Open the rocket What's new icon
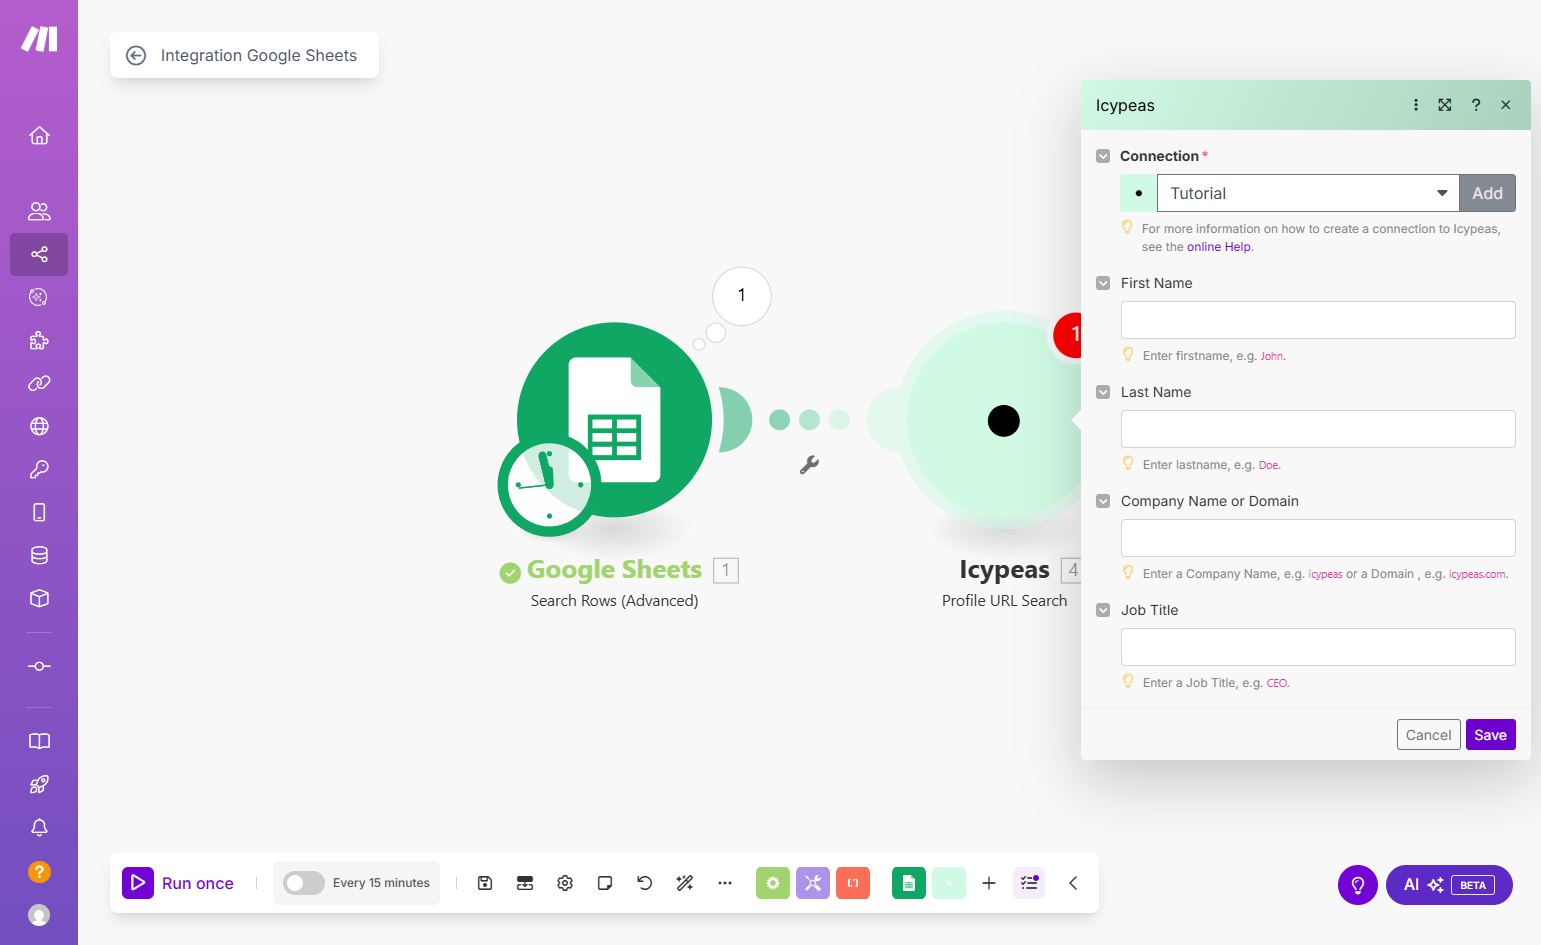 pyautogui.click(x=39, y=784)
